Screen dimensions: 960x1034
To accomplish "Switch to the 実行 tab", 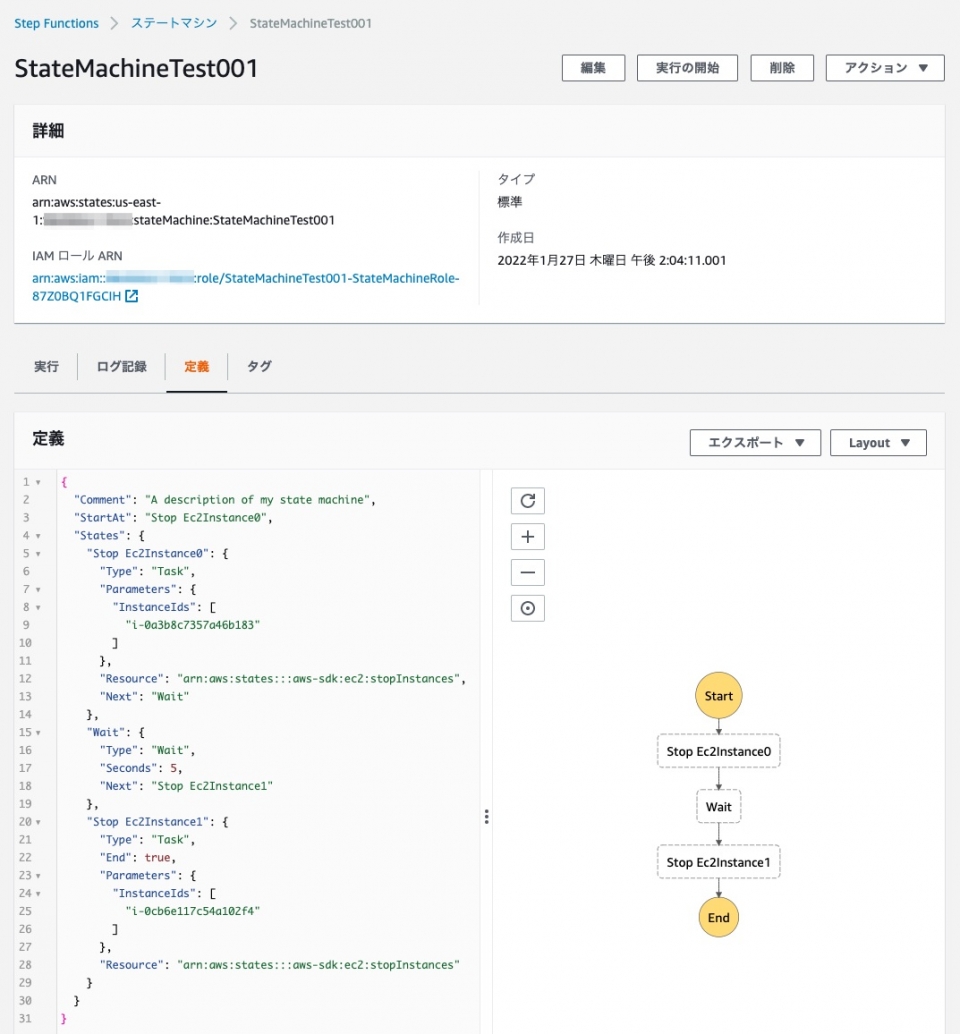I will click(46, 367).
